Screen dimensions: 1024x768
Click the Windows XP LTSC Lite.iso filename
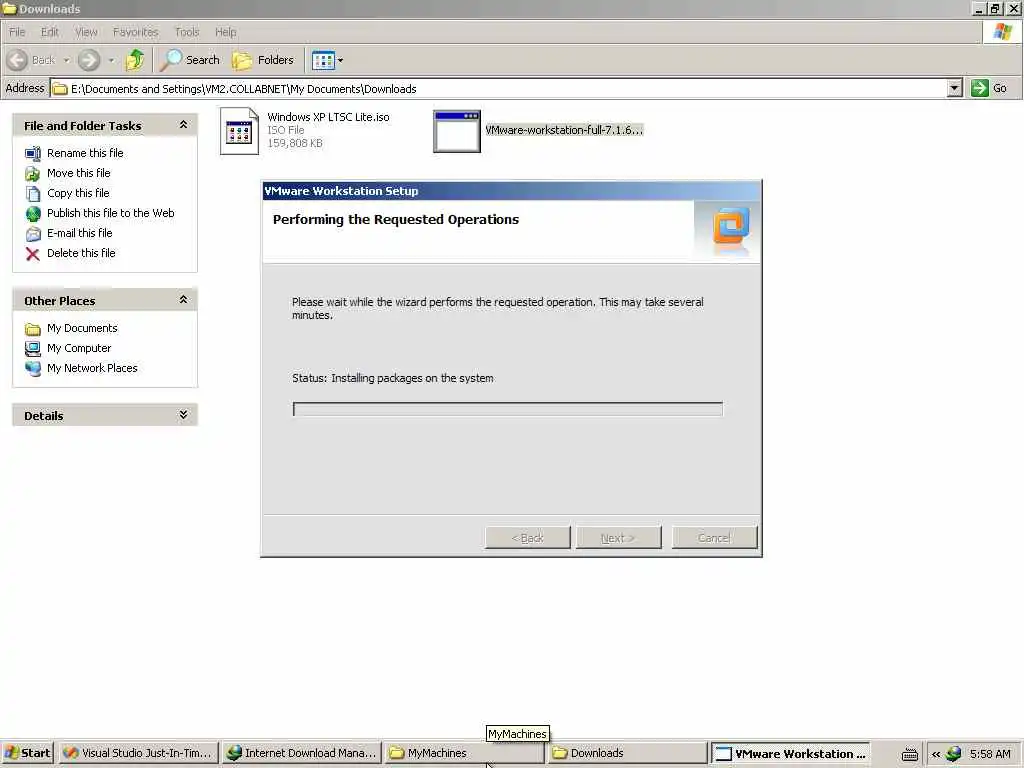(x=328, y=117)
